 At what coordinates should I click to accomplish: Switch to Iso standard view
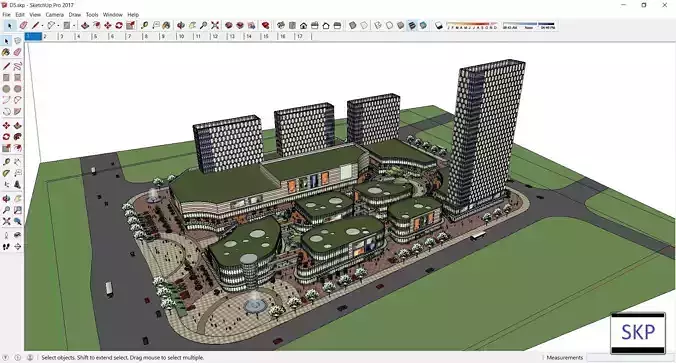coord(281,26)
